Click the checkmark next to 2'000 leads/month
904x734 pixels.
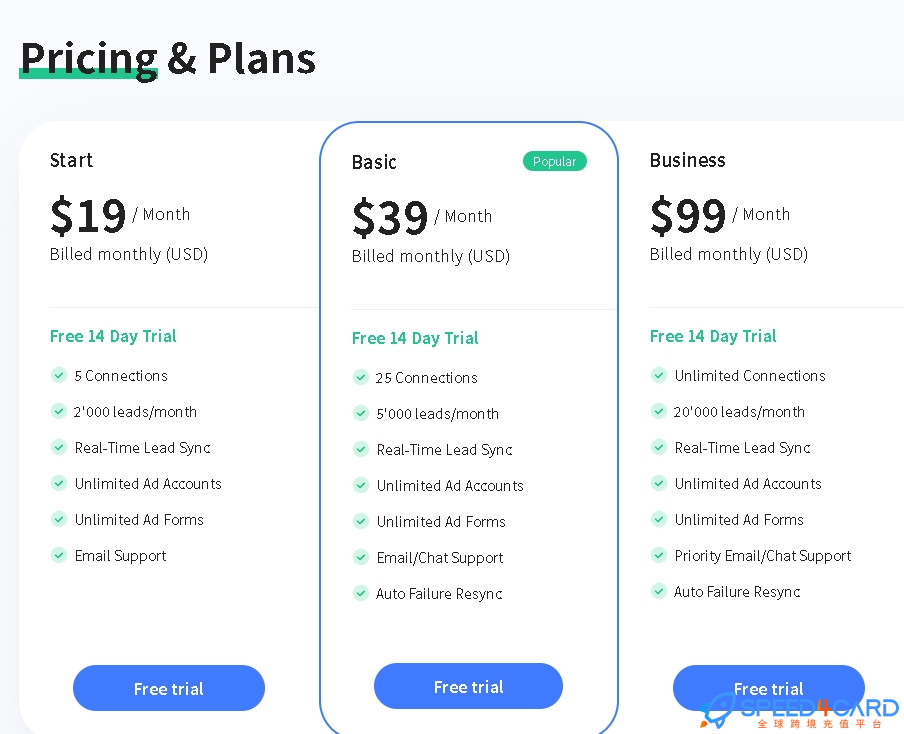pos(59,411)
